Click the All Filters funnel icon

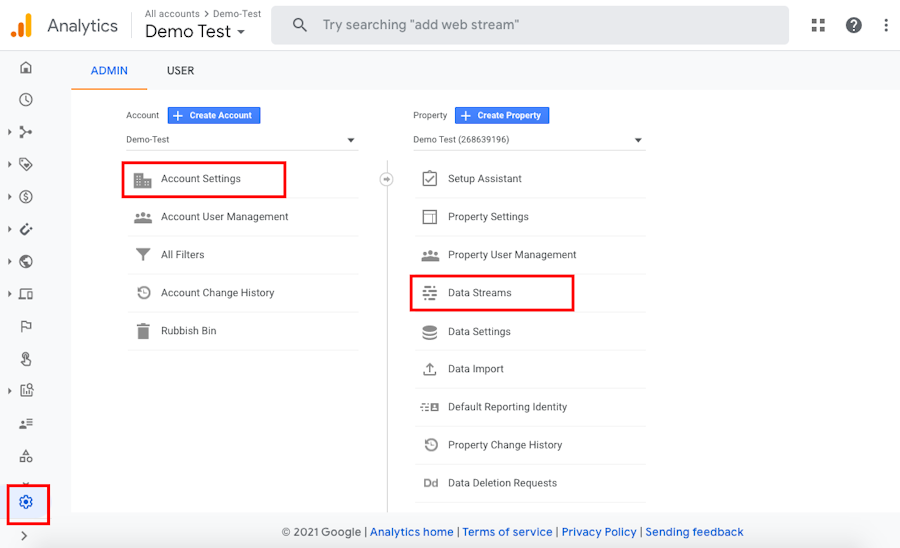[143, 254]
